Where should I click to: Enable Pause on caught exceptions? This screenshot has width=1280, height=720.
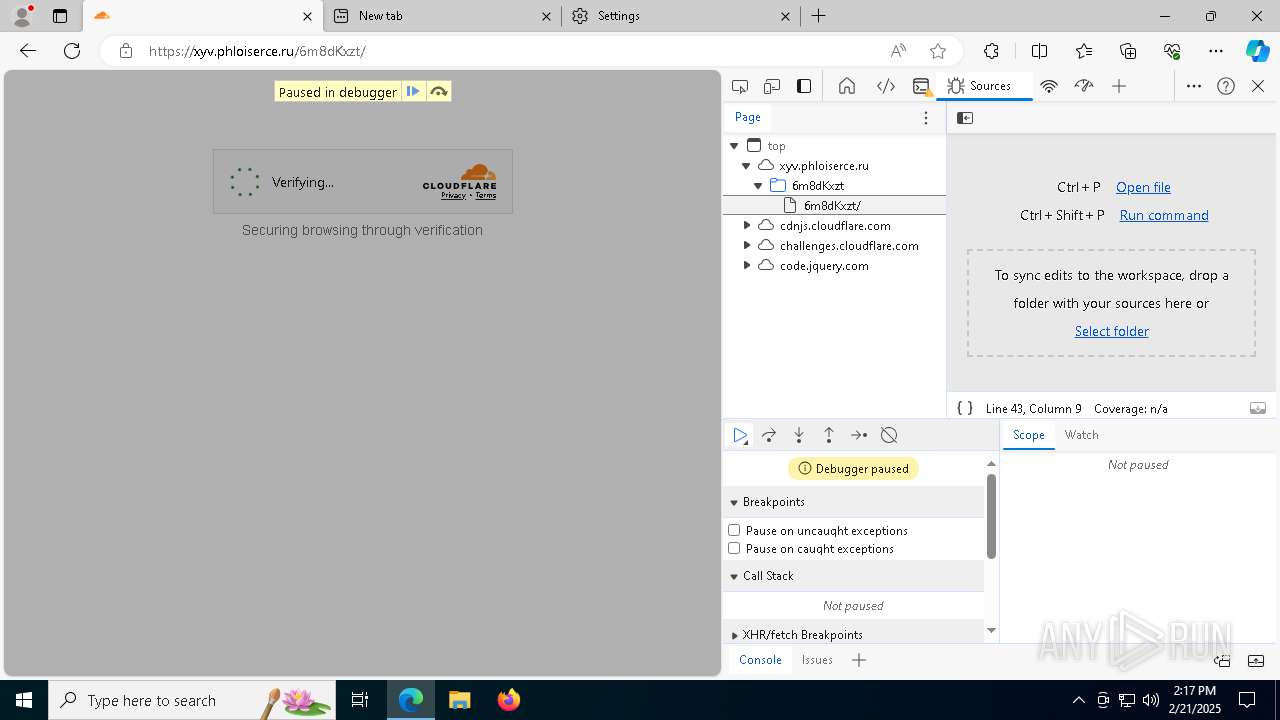(x=734, y=548)
